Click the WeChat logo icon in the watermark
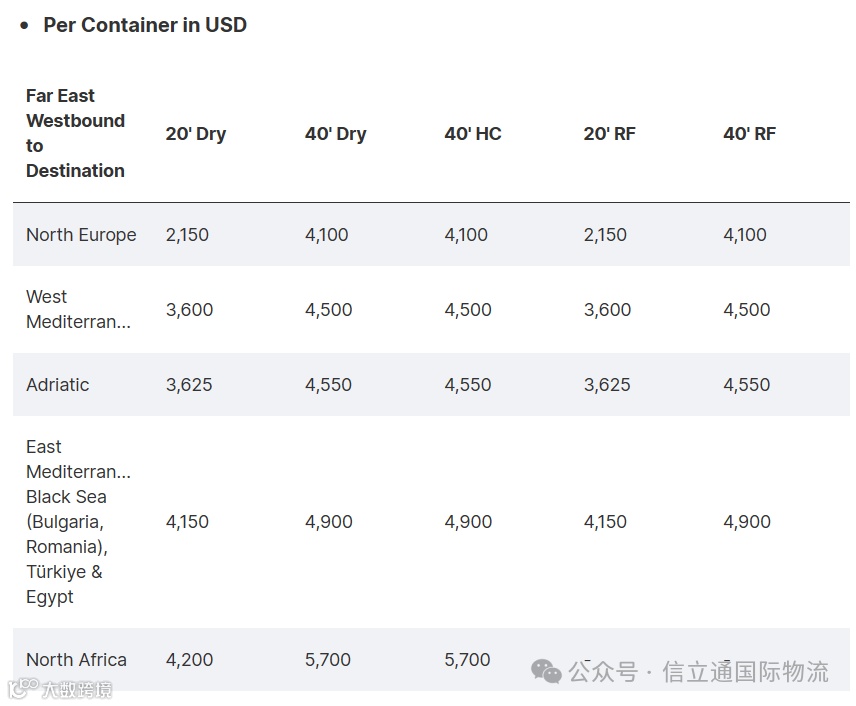Screen dimensions: 856x706 pos(546,671)
